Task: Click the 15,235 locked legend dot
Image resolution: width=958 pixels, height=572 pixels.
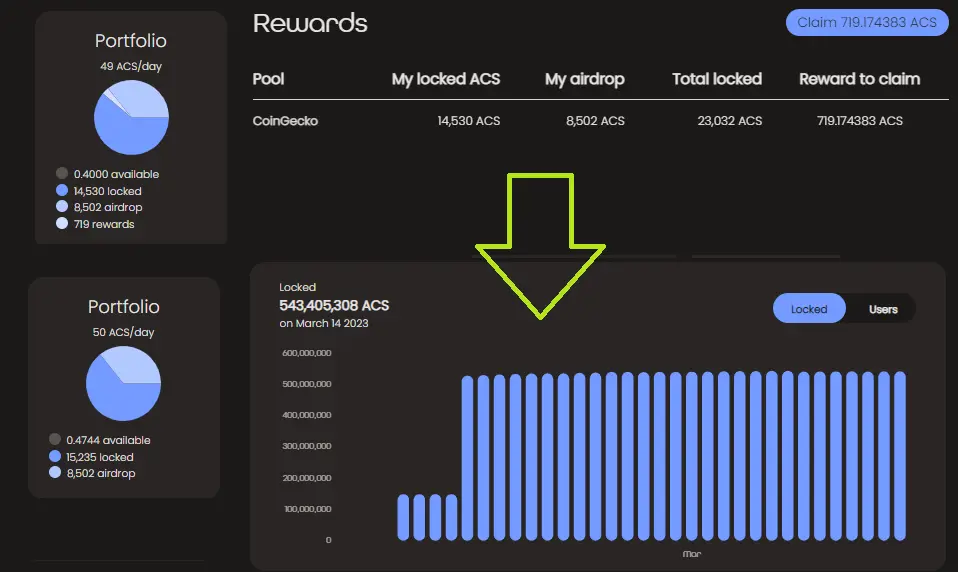Action: point(55,456)
